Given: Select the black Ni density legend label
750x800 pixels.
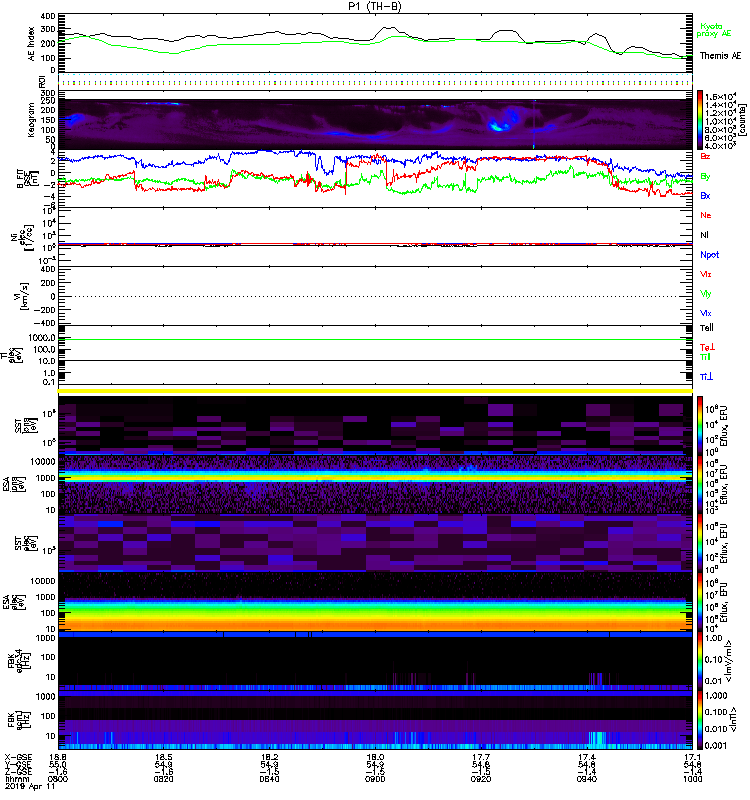Looking at the screenshot, I should tap(705, 235).
